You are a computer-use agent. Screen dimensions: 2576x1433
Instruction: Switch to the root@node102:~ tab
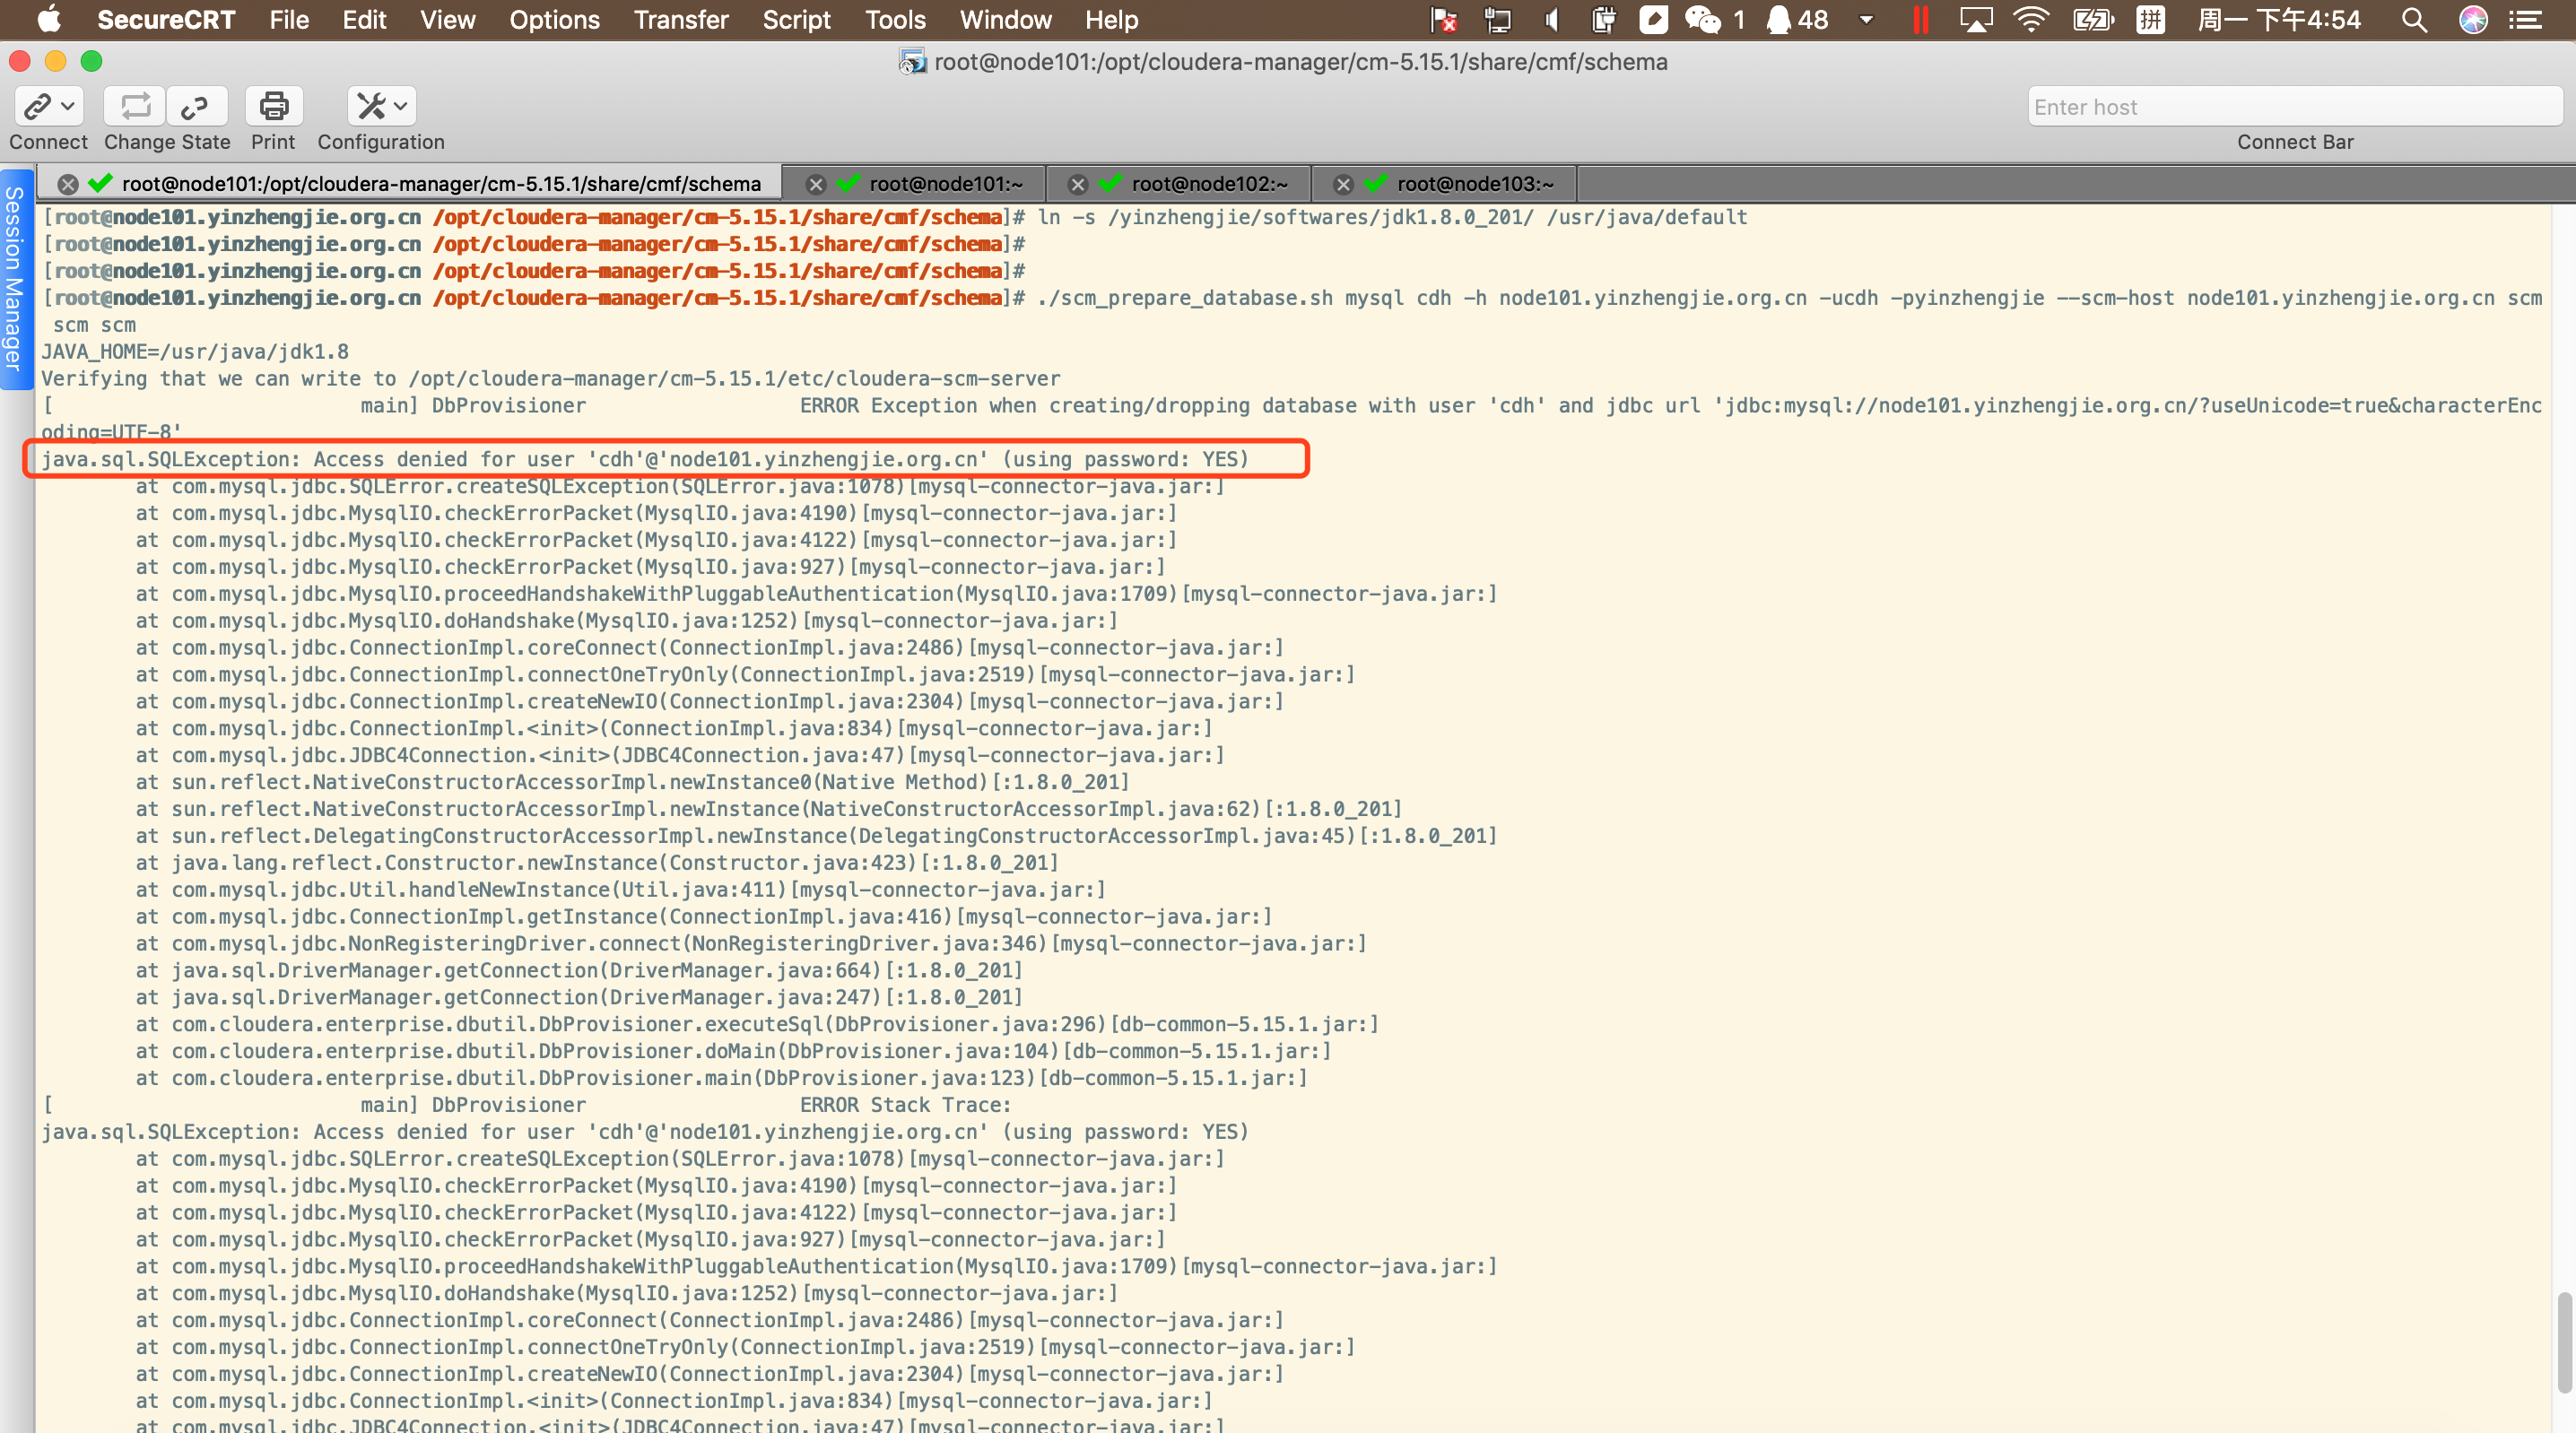pyautogui.click(x=1209, y=184)
